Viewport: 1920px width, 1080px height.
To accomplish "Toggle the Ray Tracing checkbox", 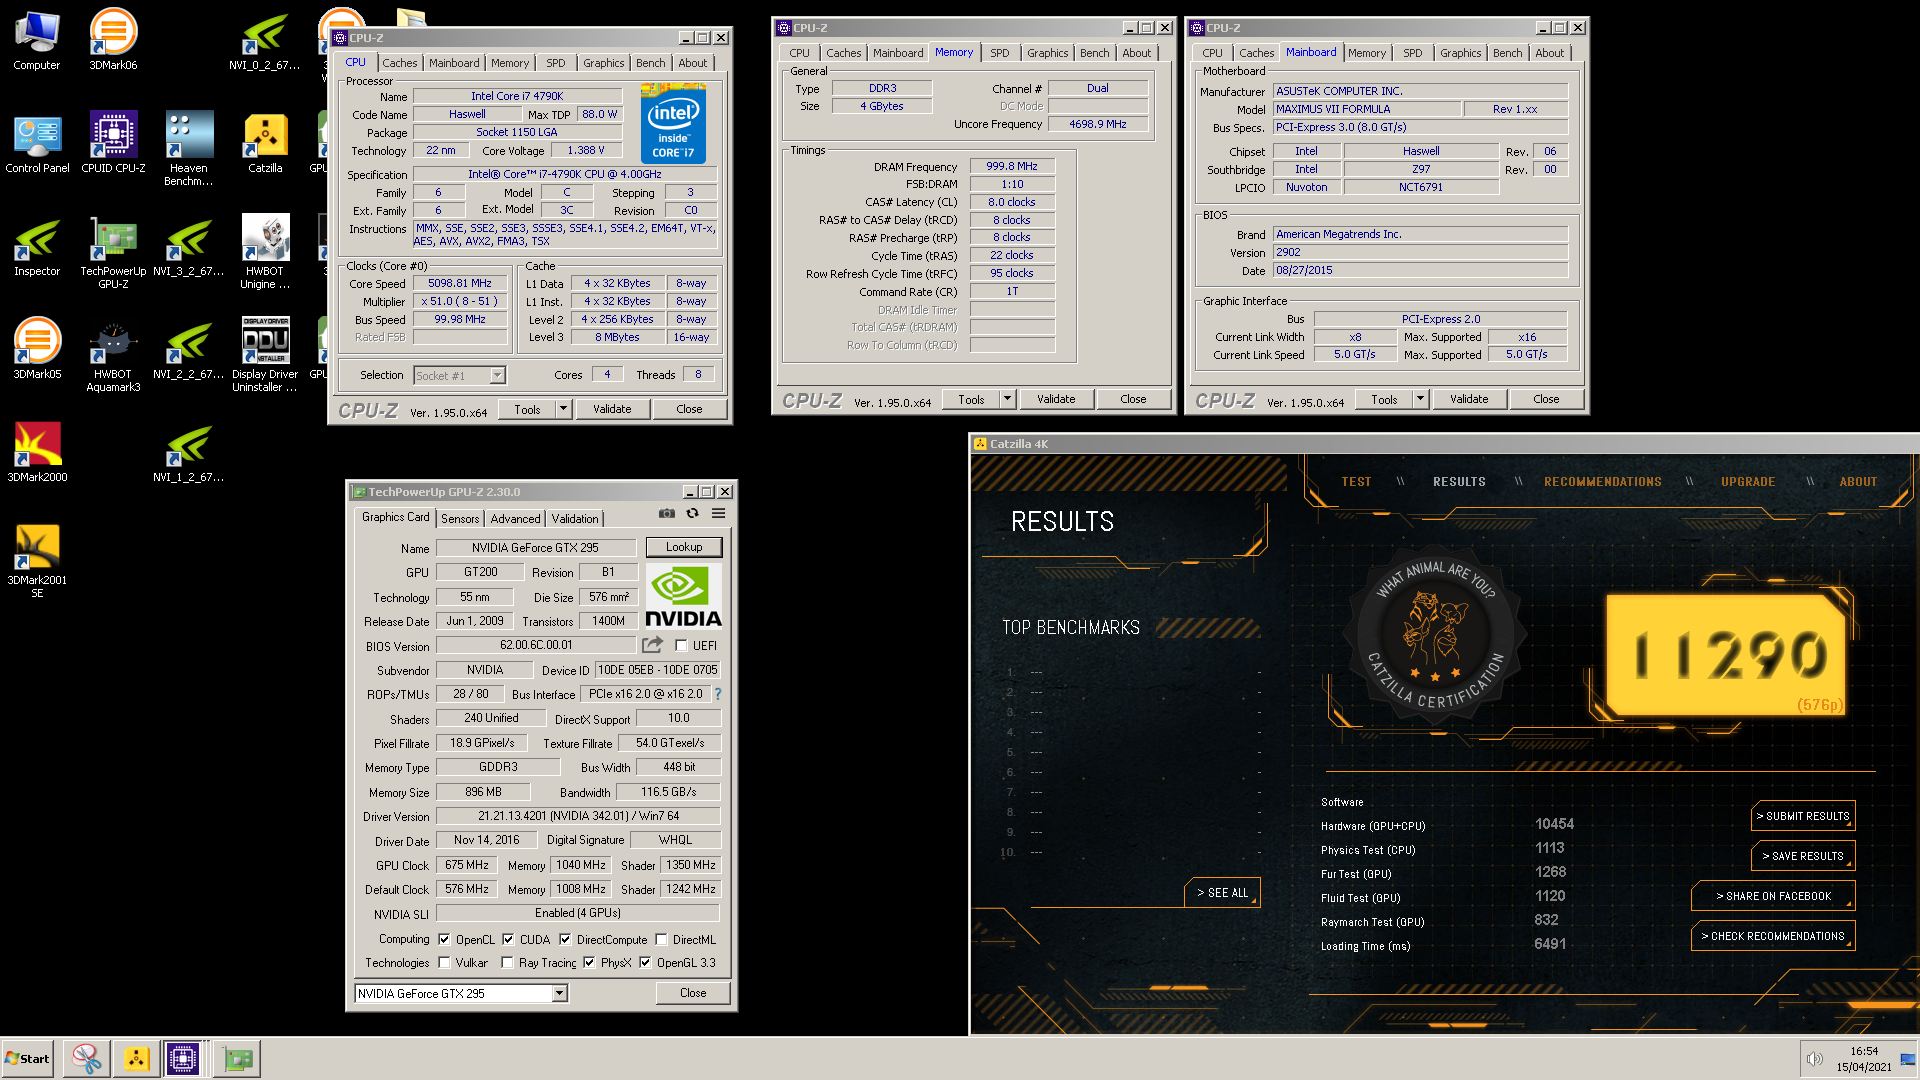I will pos(507,963).
